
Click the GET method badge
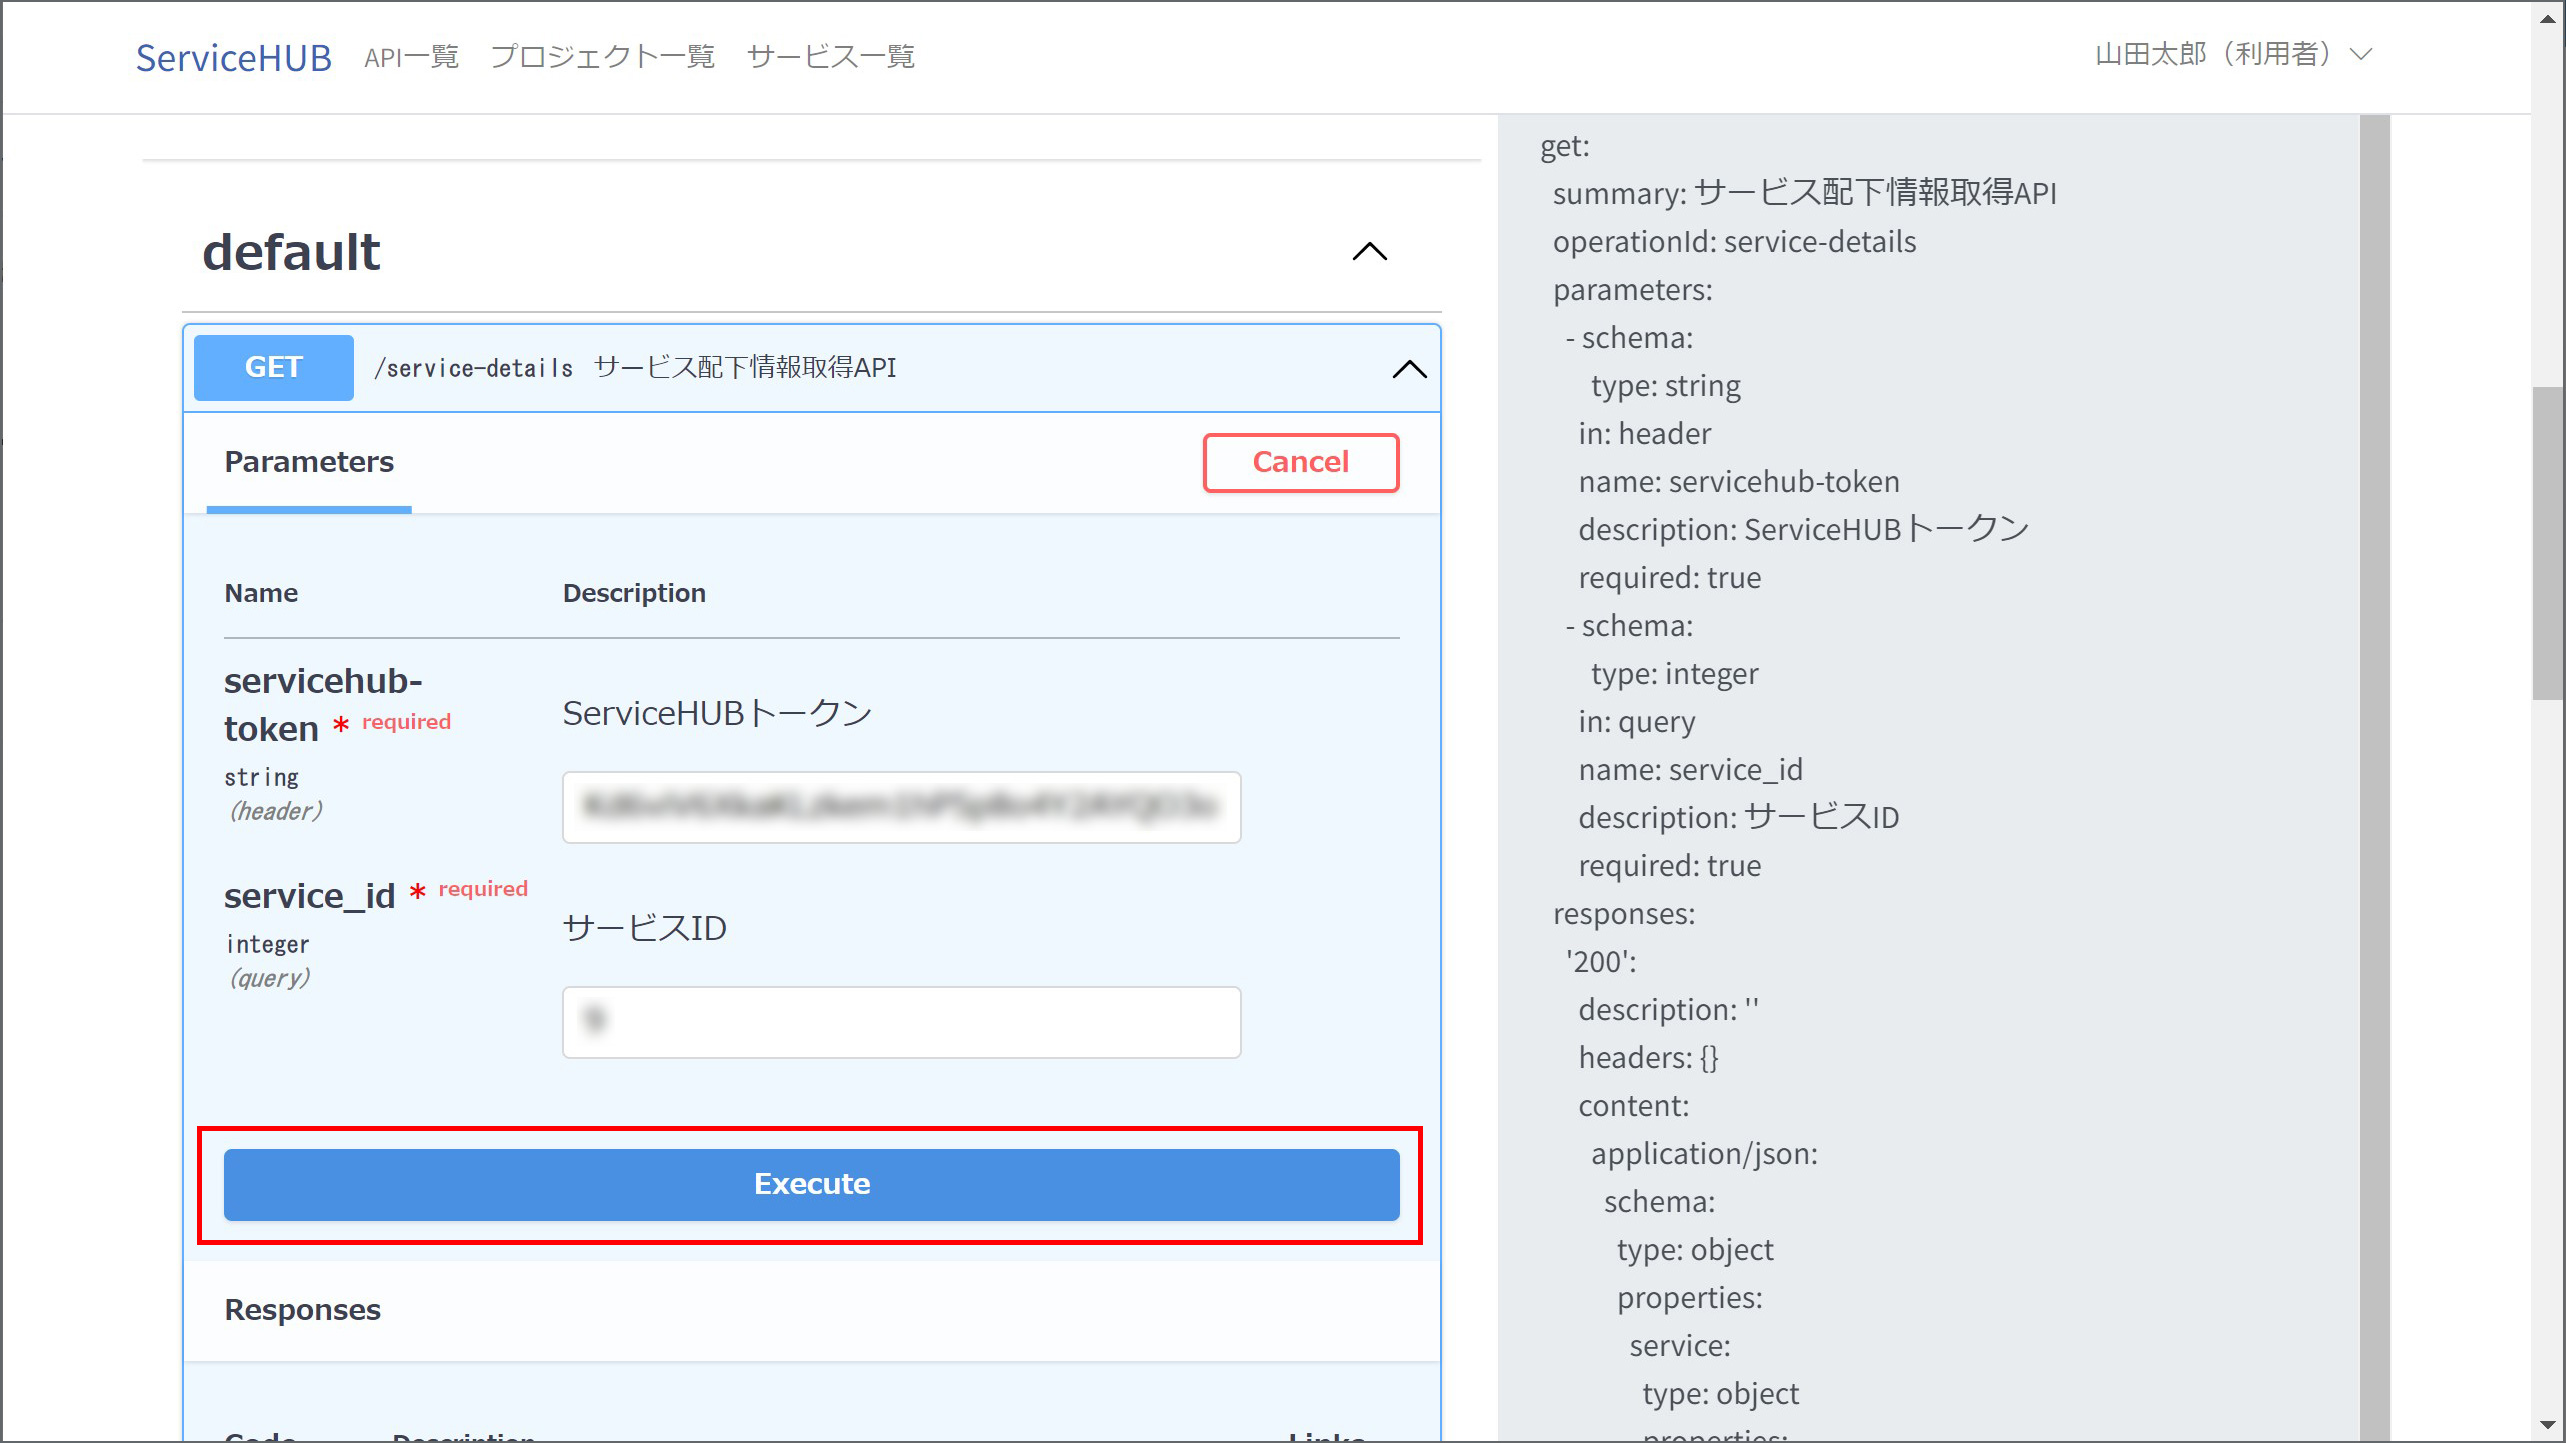pos(273,368)
